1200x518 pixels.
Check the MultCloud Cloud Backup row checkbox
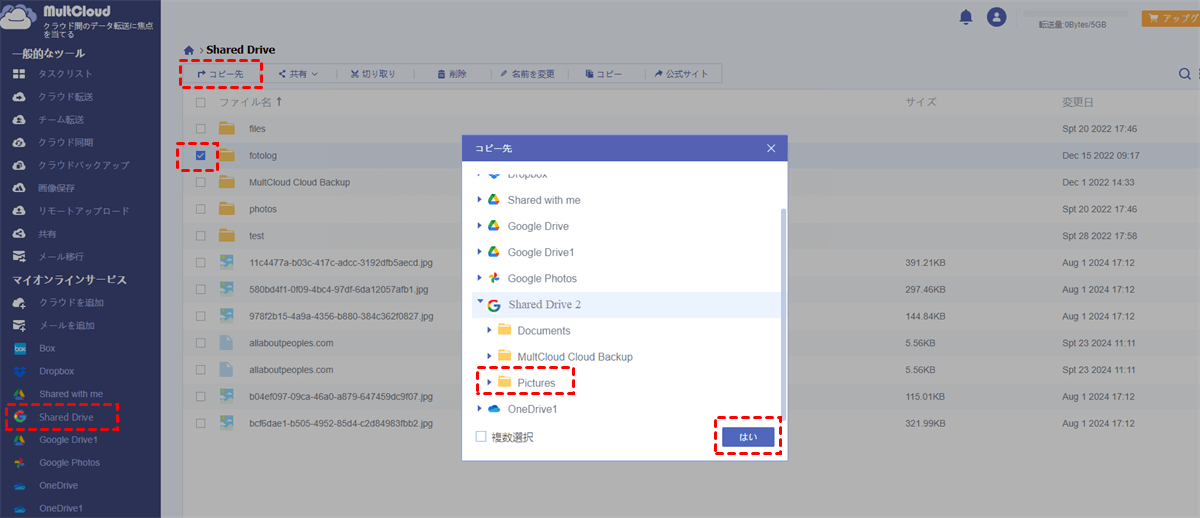coord(201,182)
